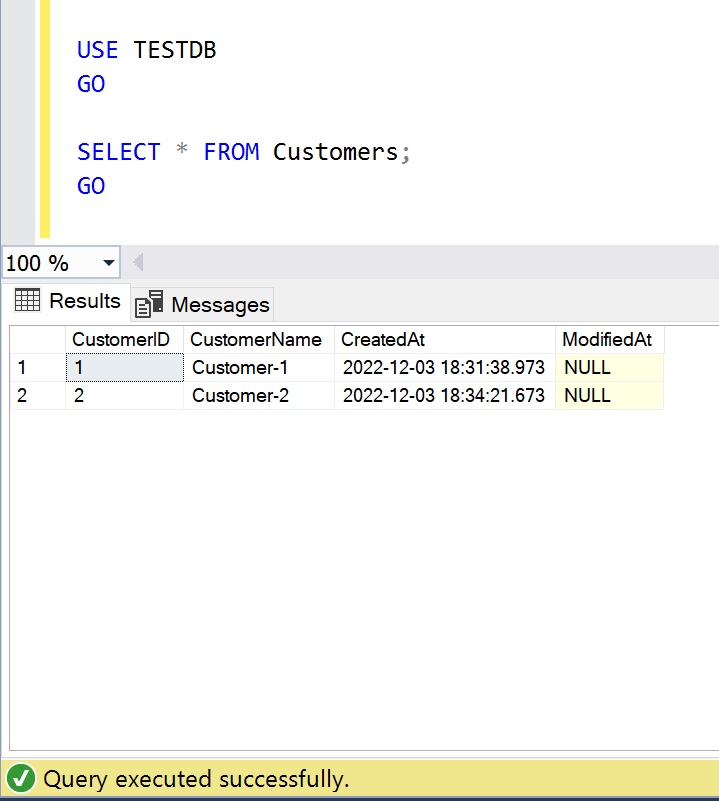This screenshot has width=719, height=801.
Task: Click the grid's top-left select-all corner
Action: point(37,340)
